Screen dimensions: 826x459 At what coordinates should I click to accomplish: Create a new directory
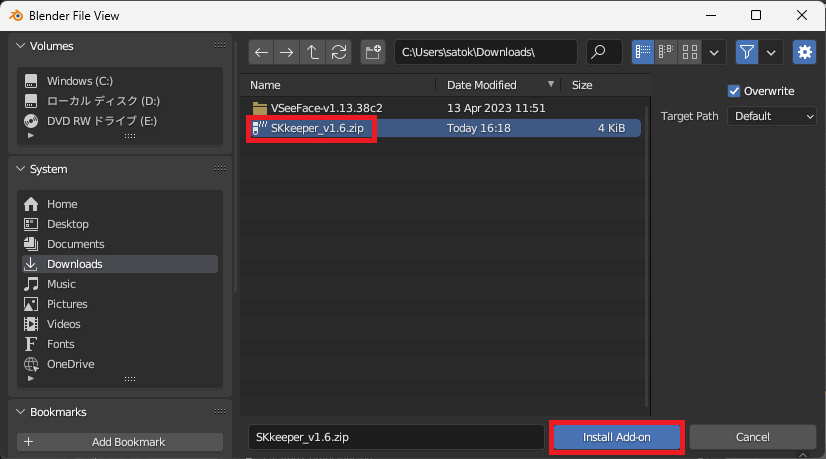point(373,52)
